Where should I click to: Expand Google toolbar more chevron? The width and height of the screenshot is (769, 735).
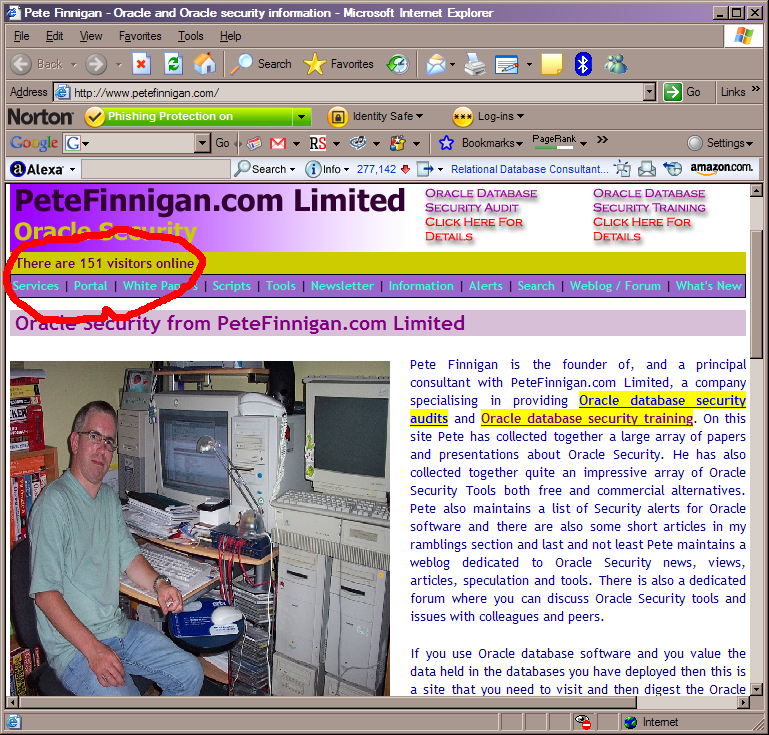coord(602,140)
